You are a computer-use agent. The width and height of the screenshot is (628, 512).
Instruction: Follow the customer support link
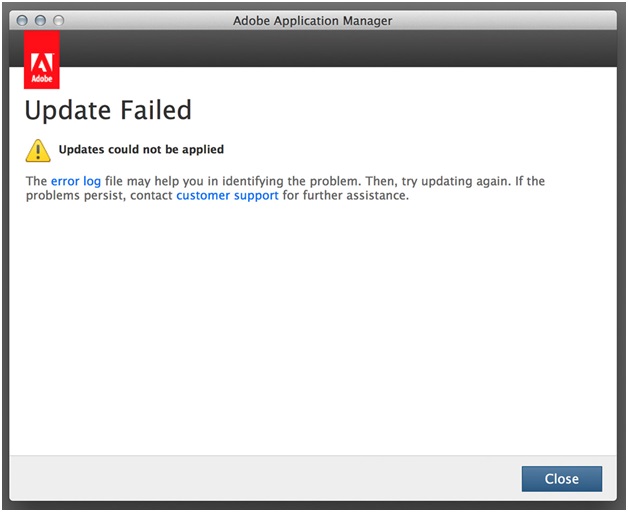(227, 196)
